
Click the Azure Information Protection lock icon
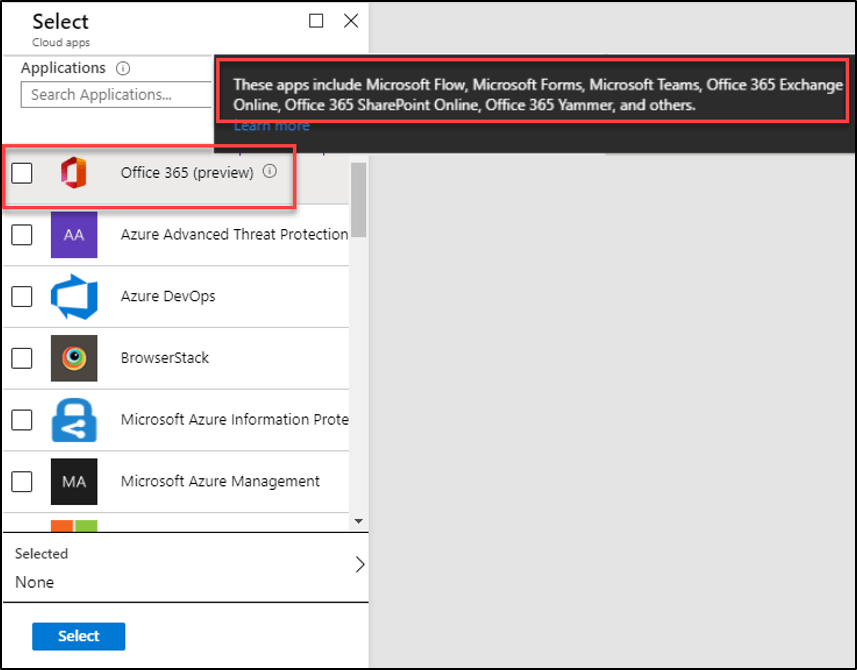click(x=74, y=420)
